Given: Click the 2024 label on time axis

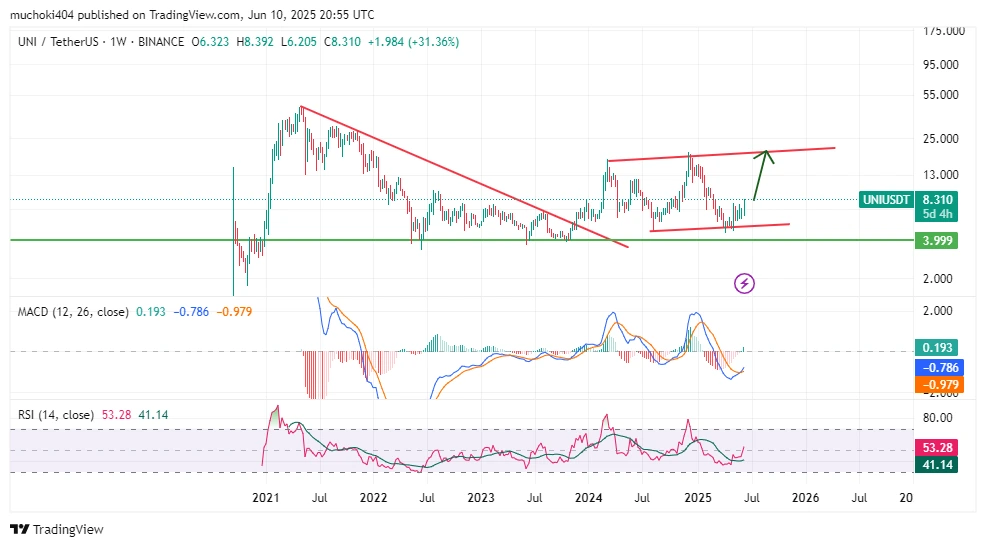Looking at the screenshot, I should click(590, 497).
